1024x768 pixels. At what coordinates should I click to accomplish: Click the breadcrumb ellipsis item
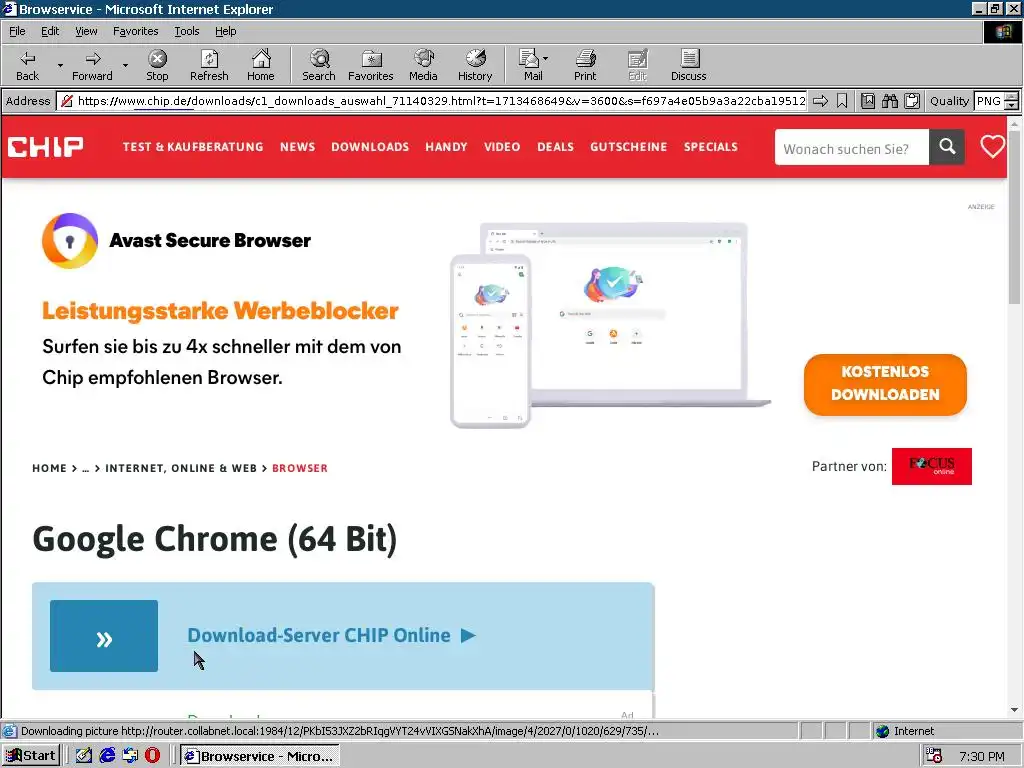pos(86,469)
